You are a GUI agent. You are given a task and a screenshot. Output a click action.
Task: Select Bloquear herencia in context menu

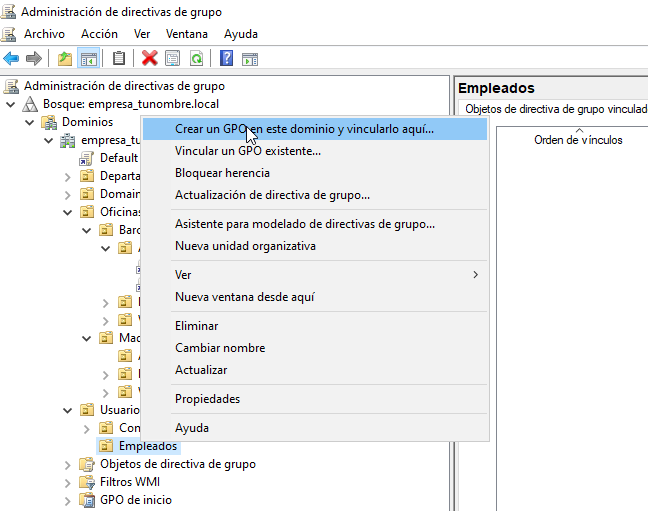315,173
